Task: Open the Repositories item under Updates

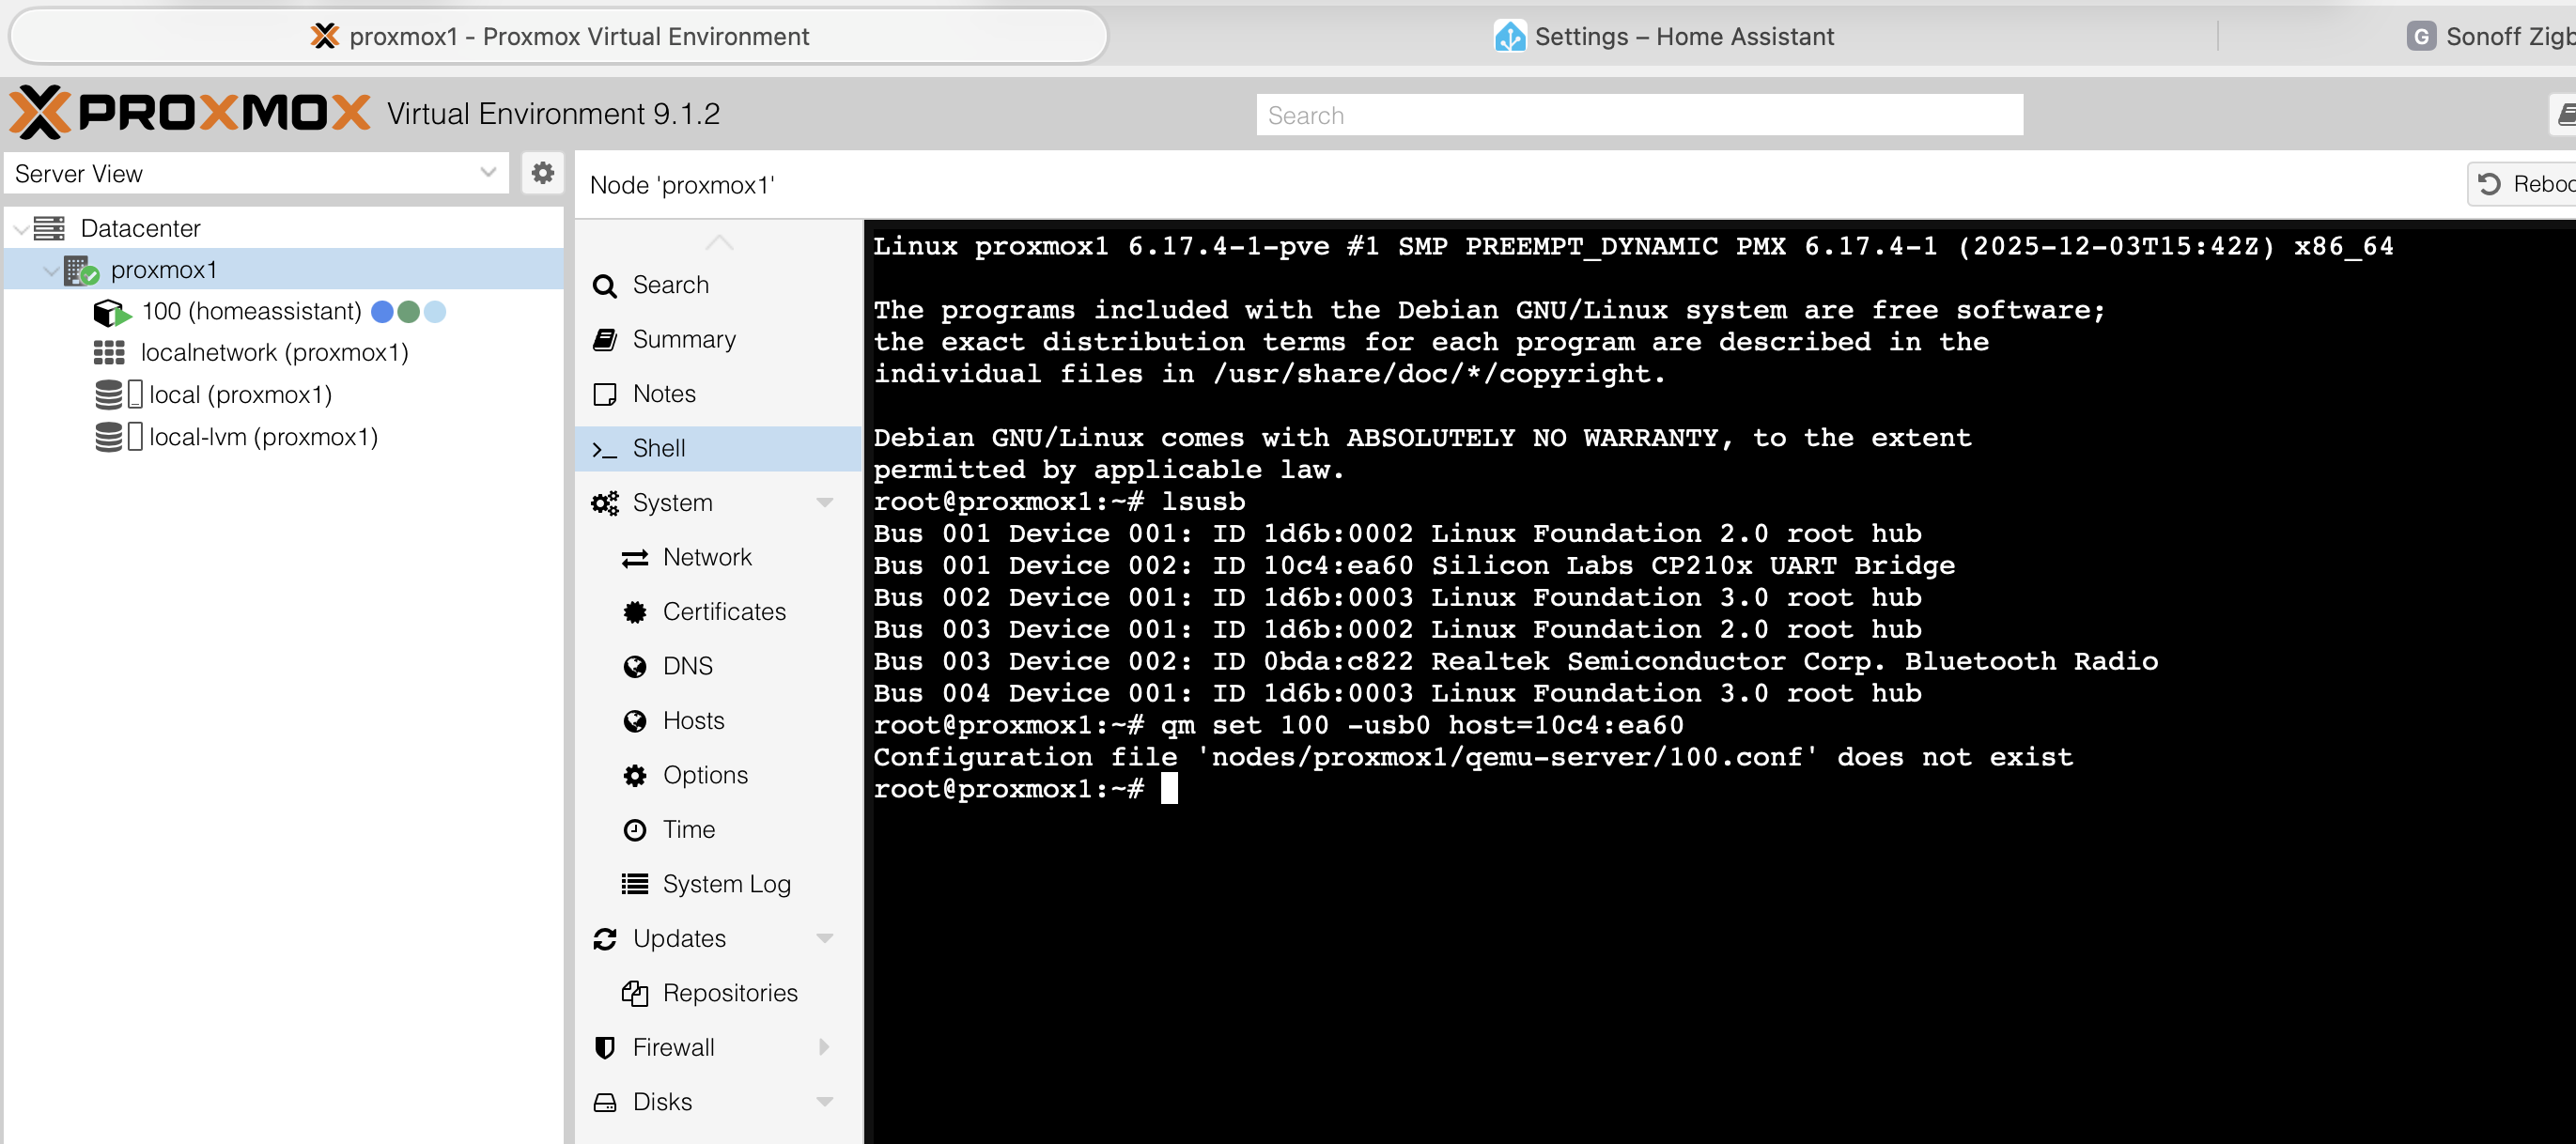Action: pos(729,993)
